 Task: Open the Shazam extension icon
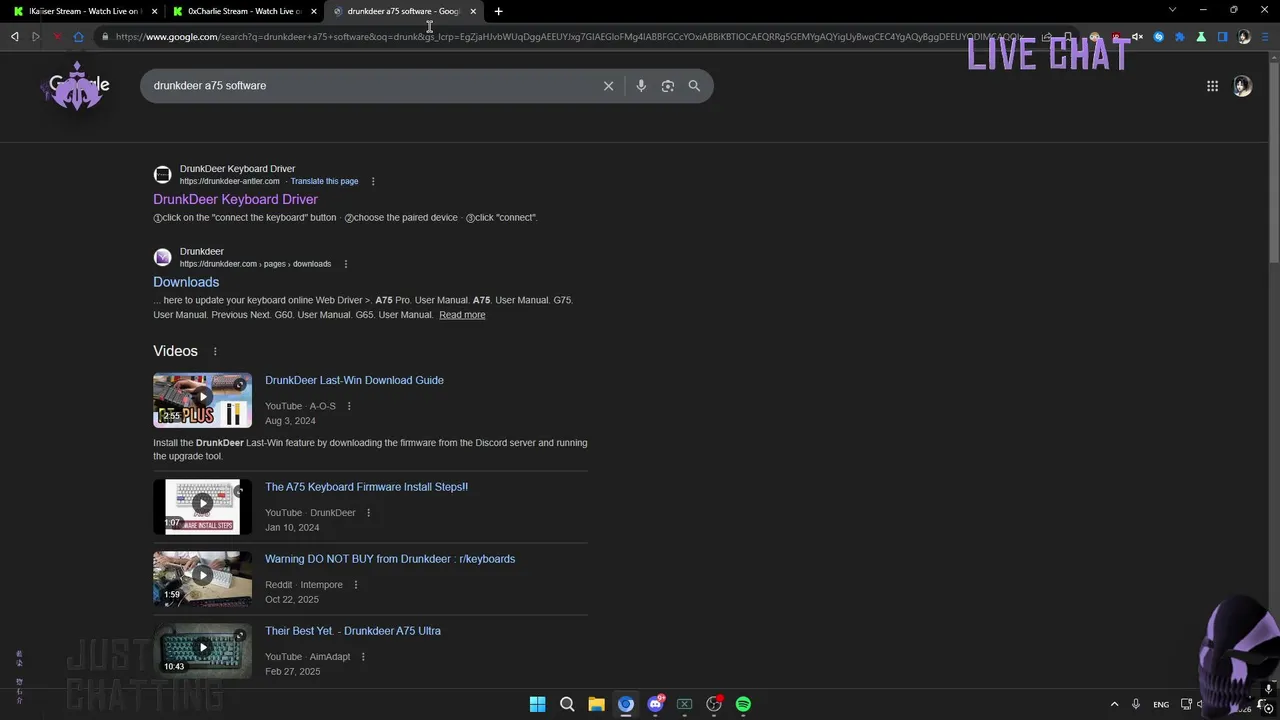click(1159, 37)
